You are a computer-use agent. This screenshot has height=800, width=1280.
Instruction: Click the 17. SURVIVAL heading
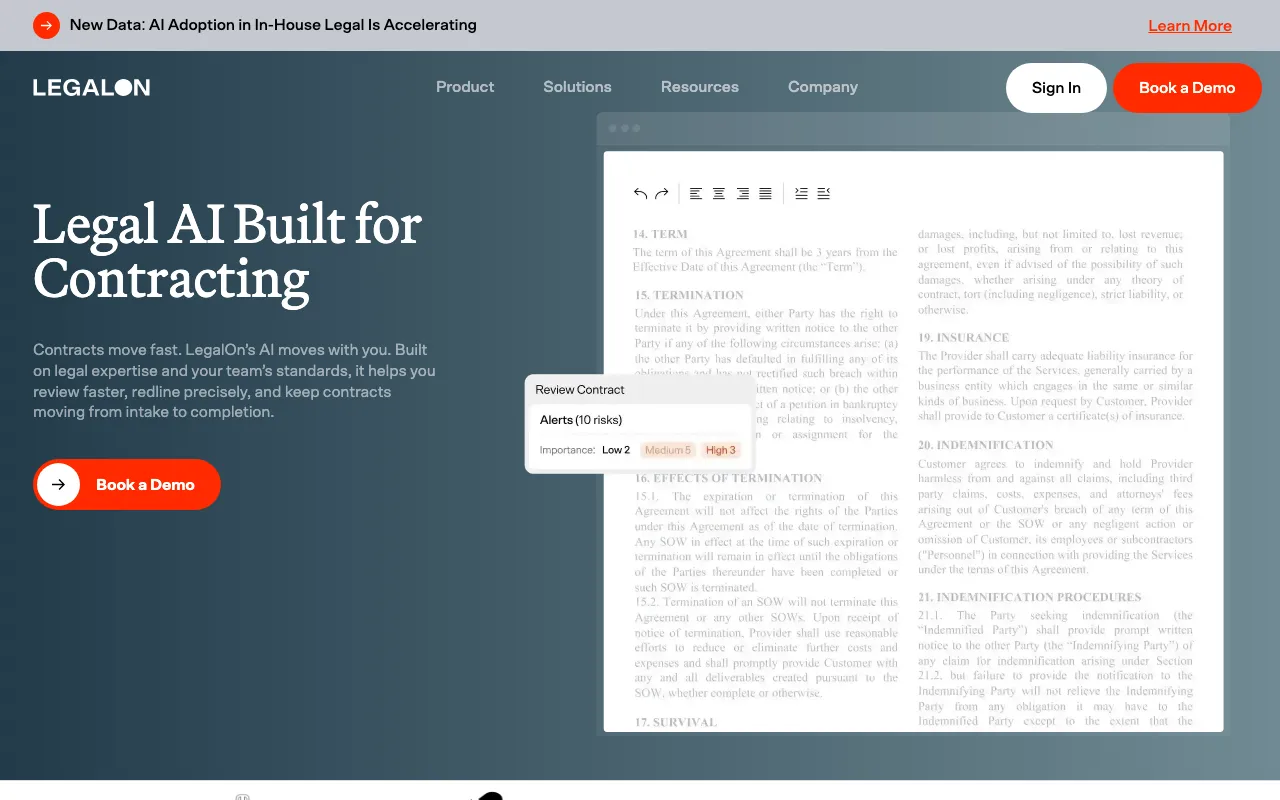(676, 722)
